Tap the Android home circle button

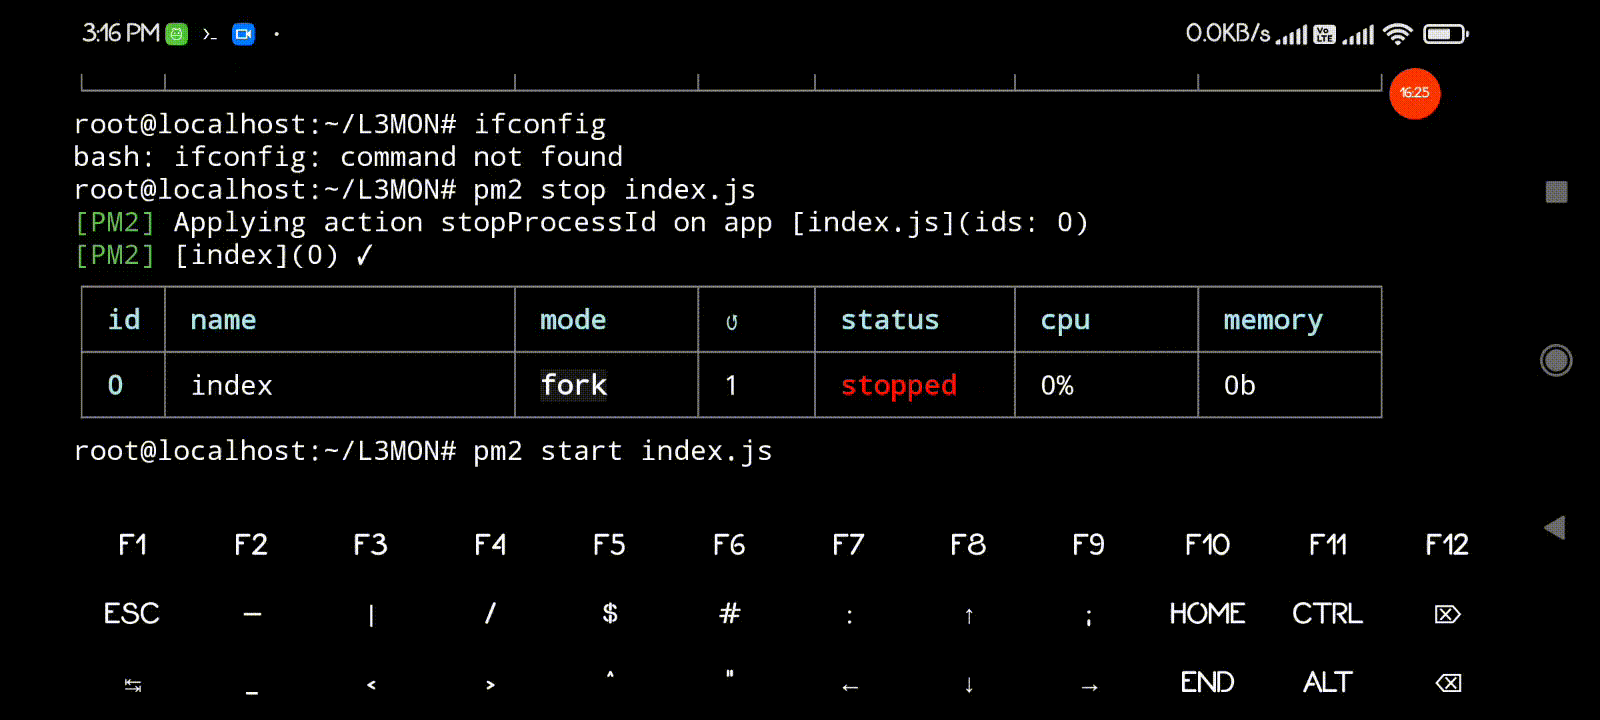pos(1556,360)
